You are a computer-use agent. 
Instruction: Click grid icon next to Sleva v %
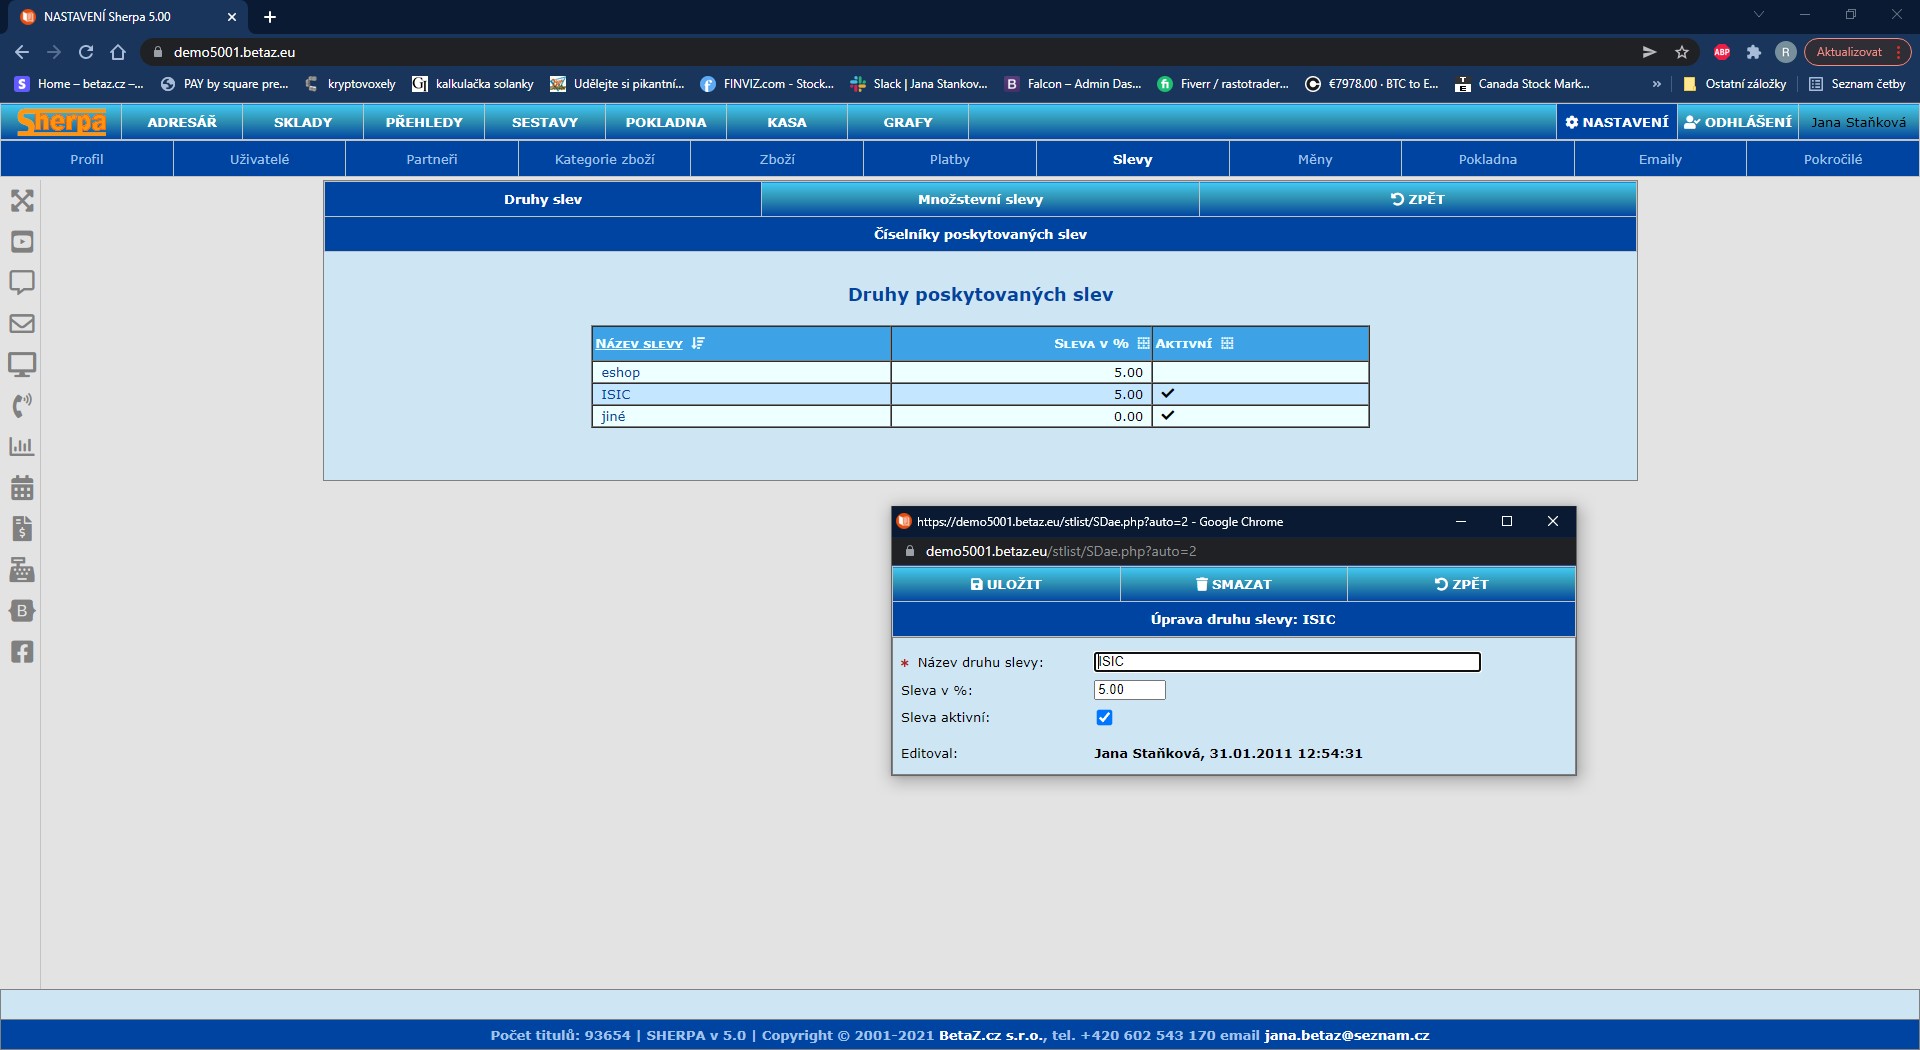(1143, 344)
